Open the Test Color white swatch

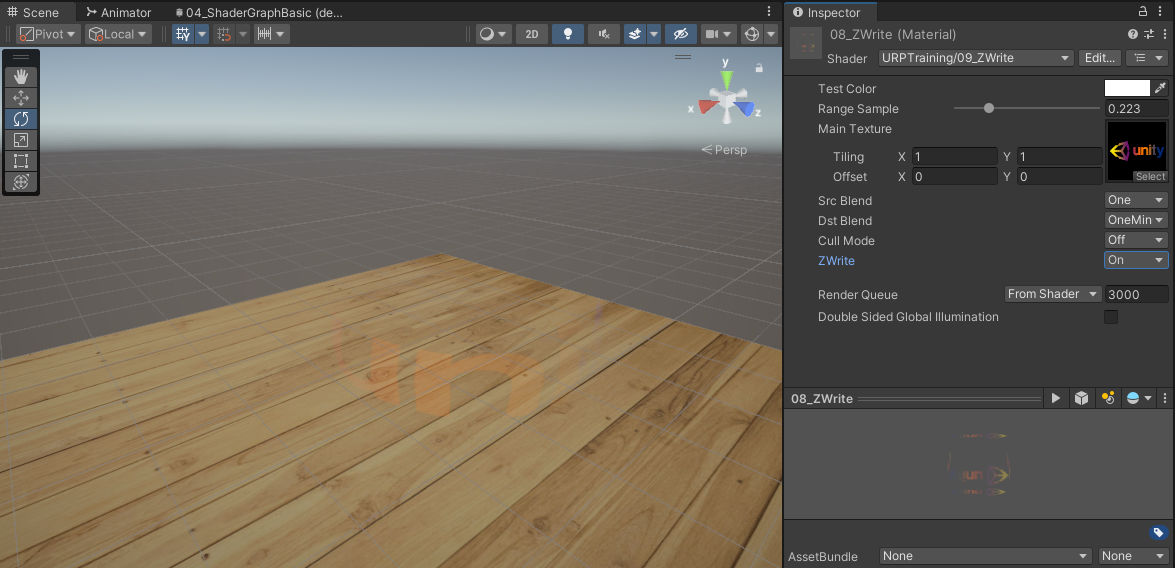click(1127, 88)
